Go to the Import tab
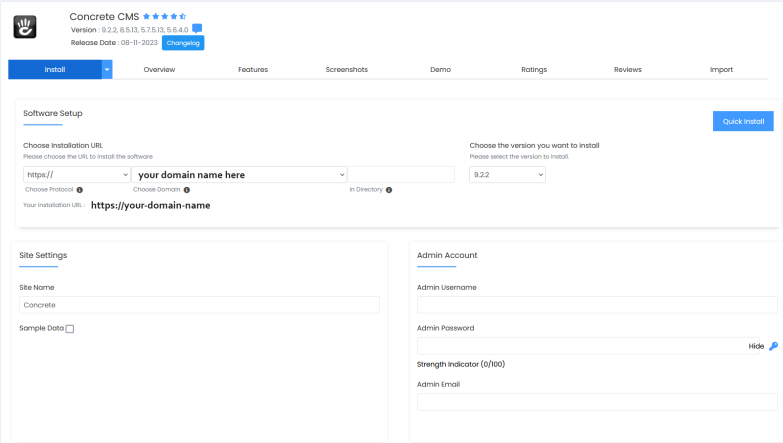The height and width of the screenshot is (443, 783). tap(721, 70)
